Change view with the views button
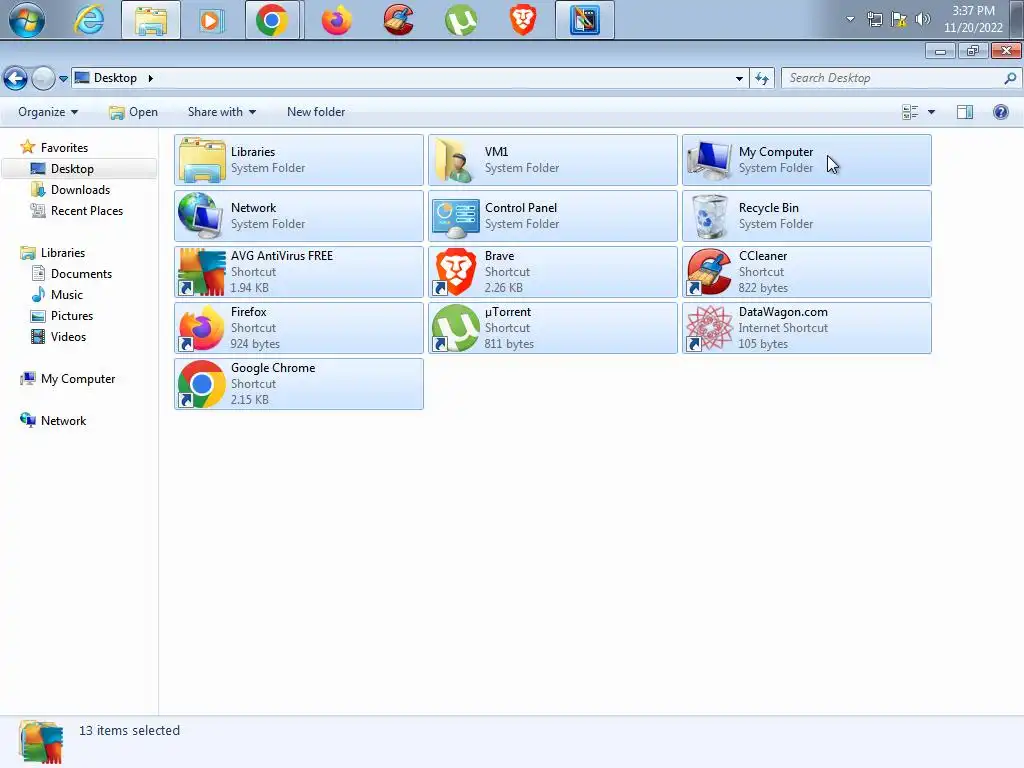 (910, 112)
